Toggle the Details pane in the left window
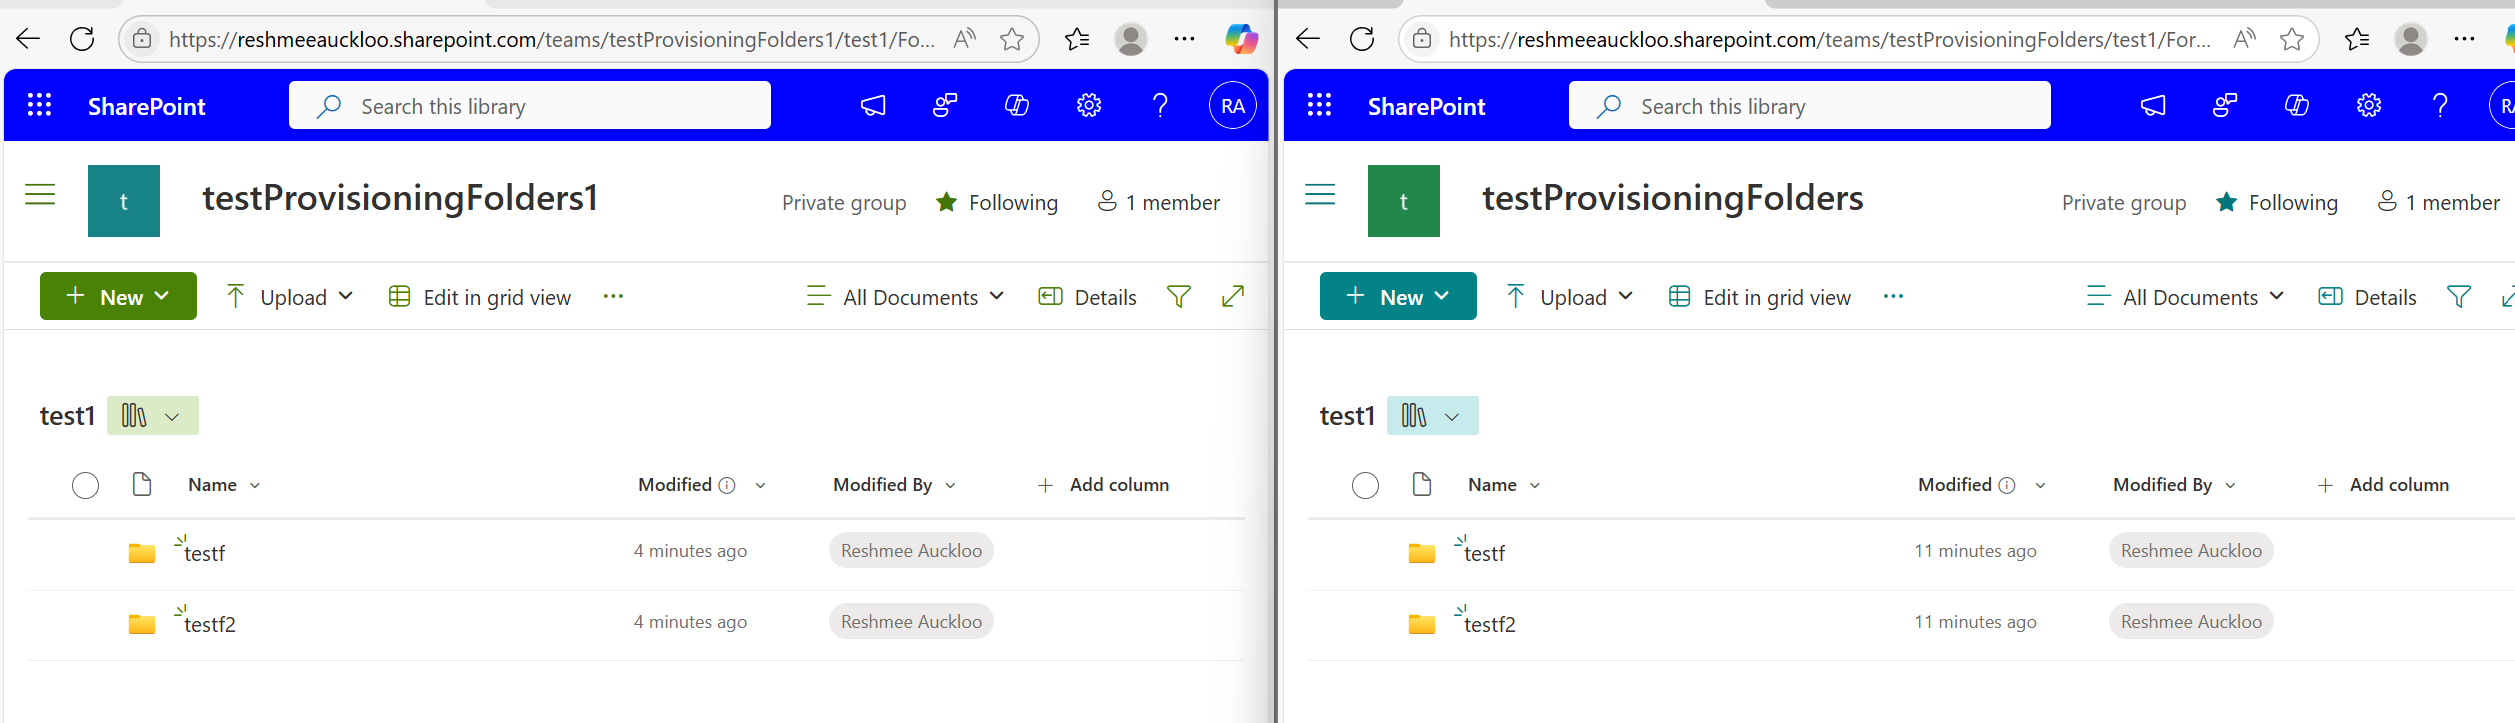Viewport: 2515px width, 723px height. pos(1087,297)
